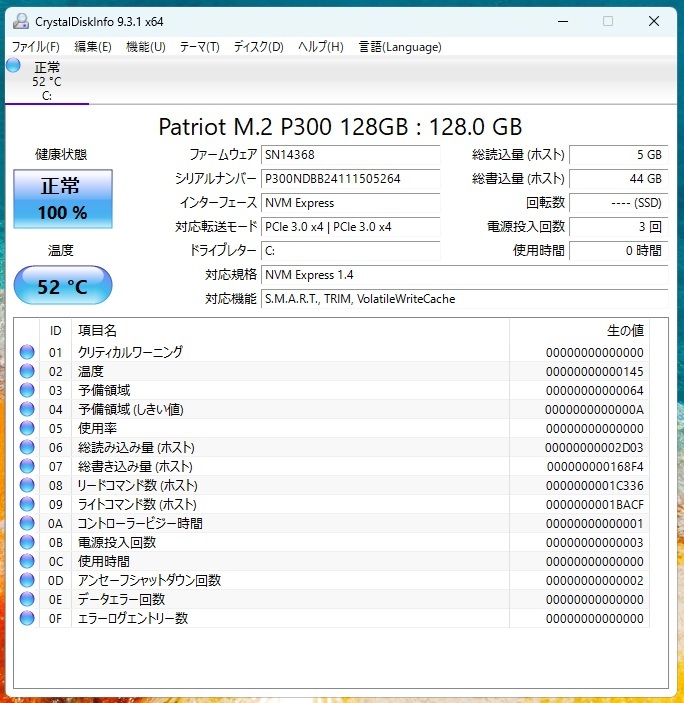Click power on hours value 0 時間
The image size is (684, 703).
(x=619, y=251)
